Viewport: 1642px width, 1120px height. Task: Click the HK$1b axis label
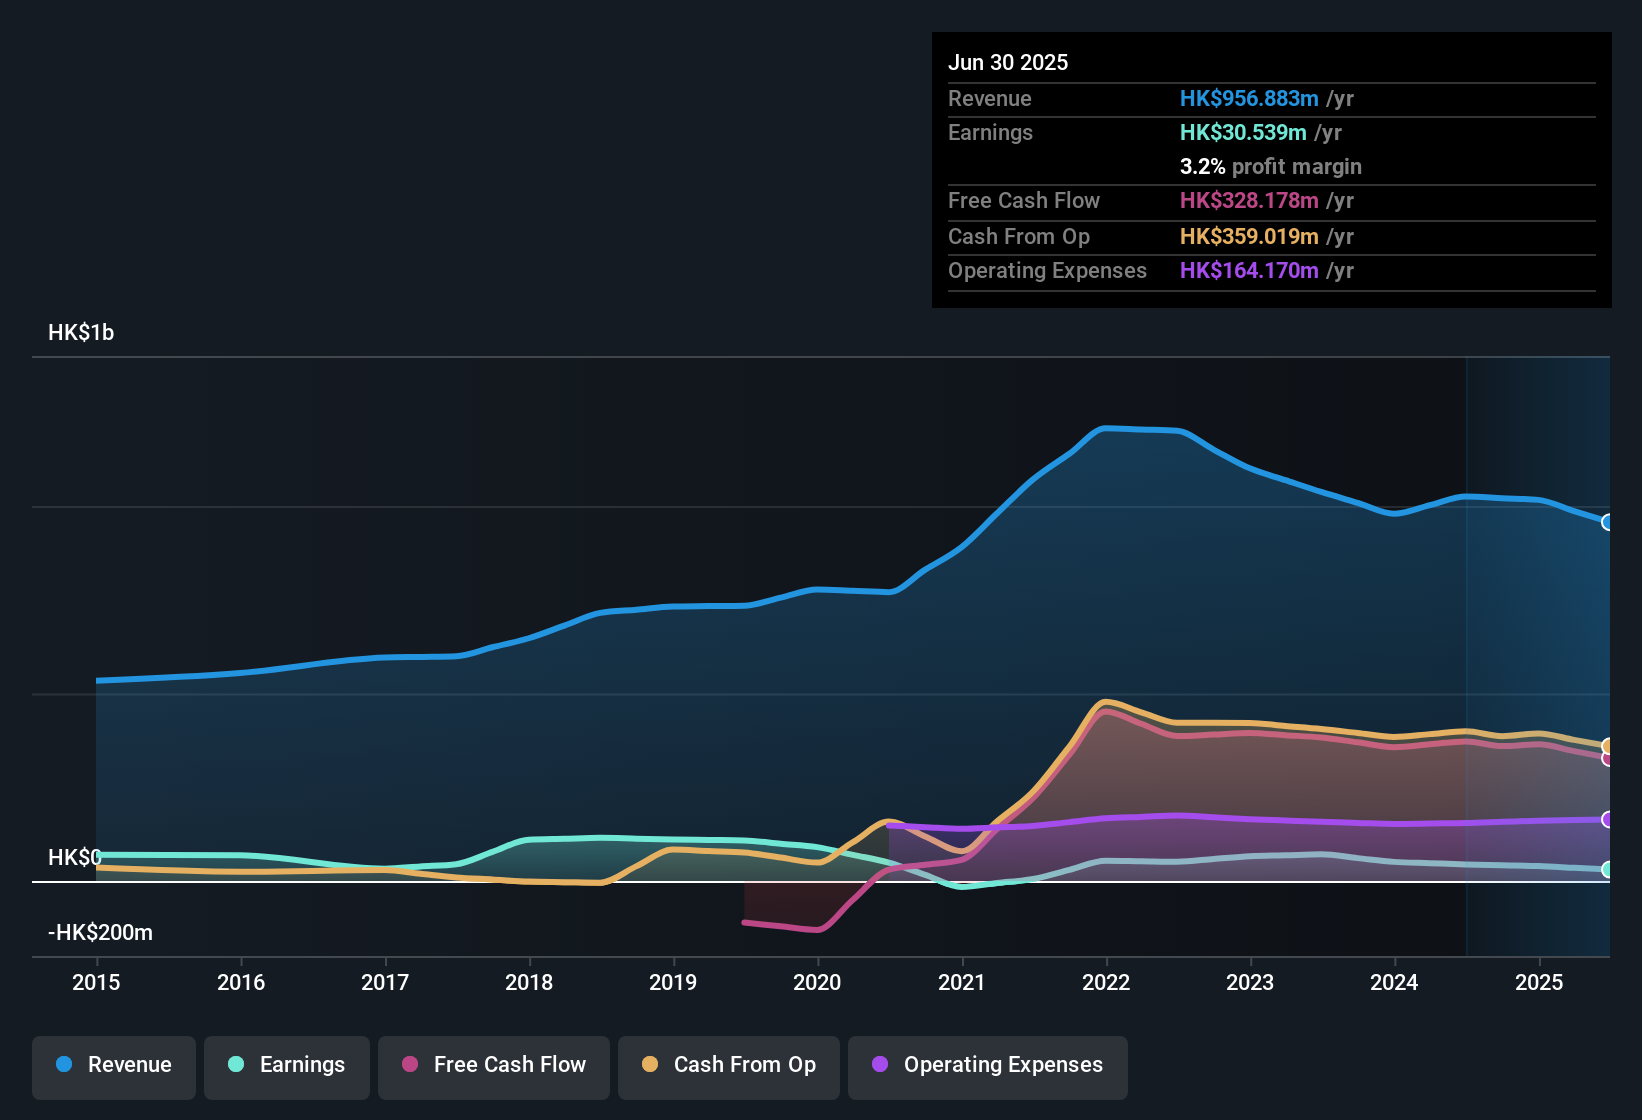81,332
